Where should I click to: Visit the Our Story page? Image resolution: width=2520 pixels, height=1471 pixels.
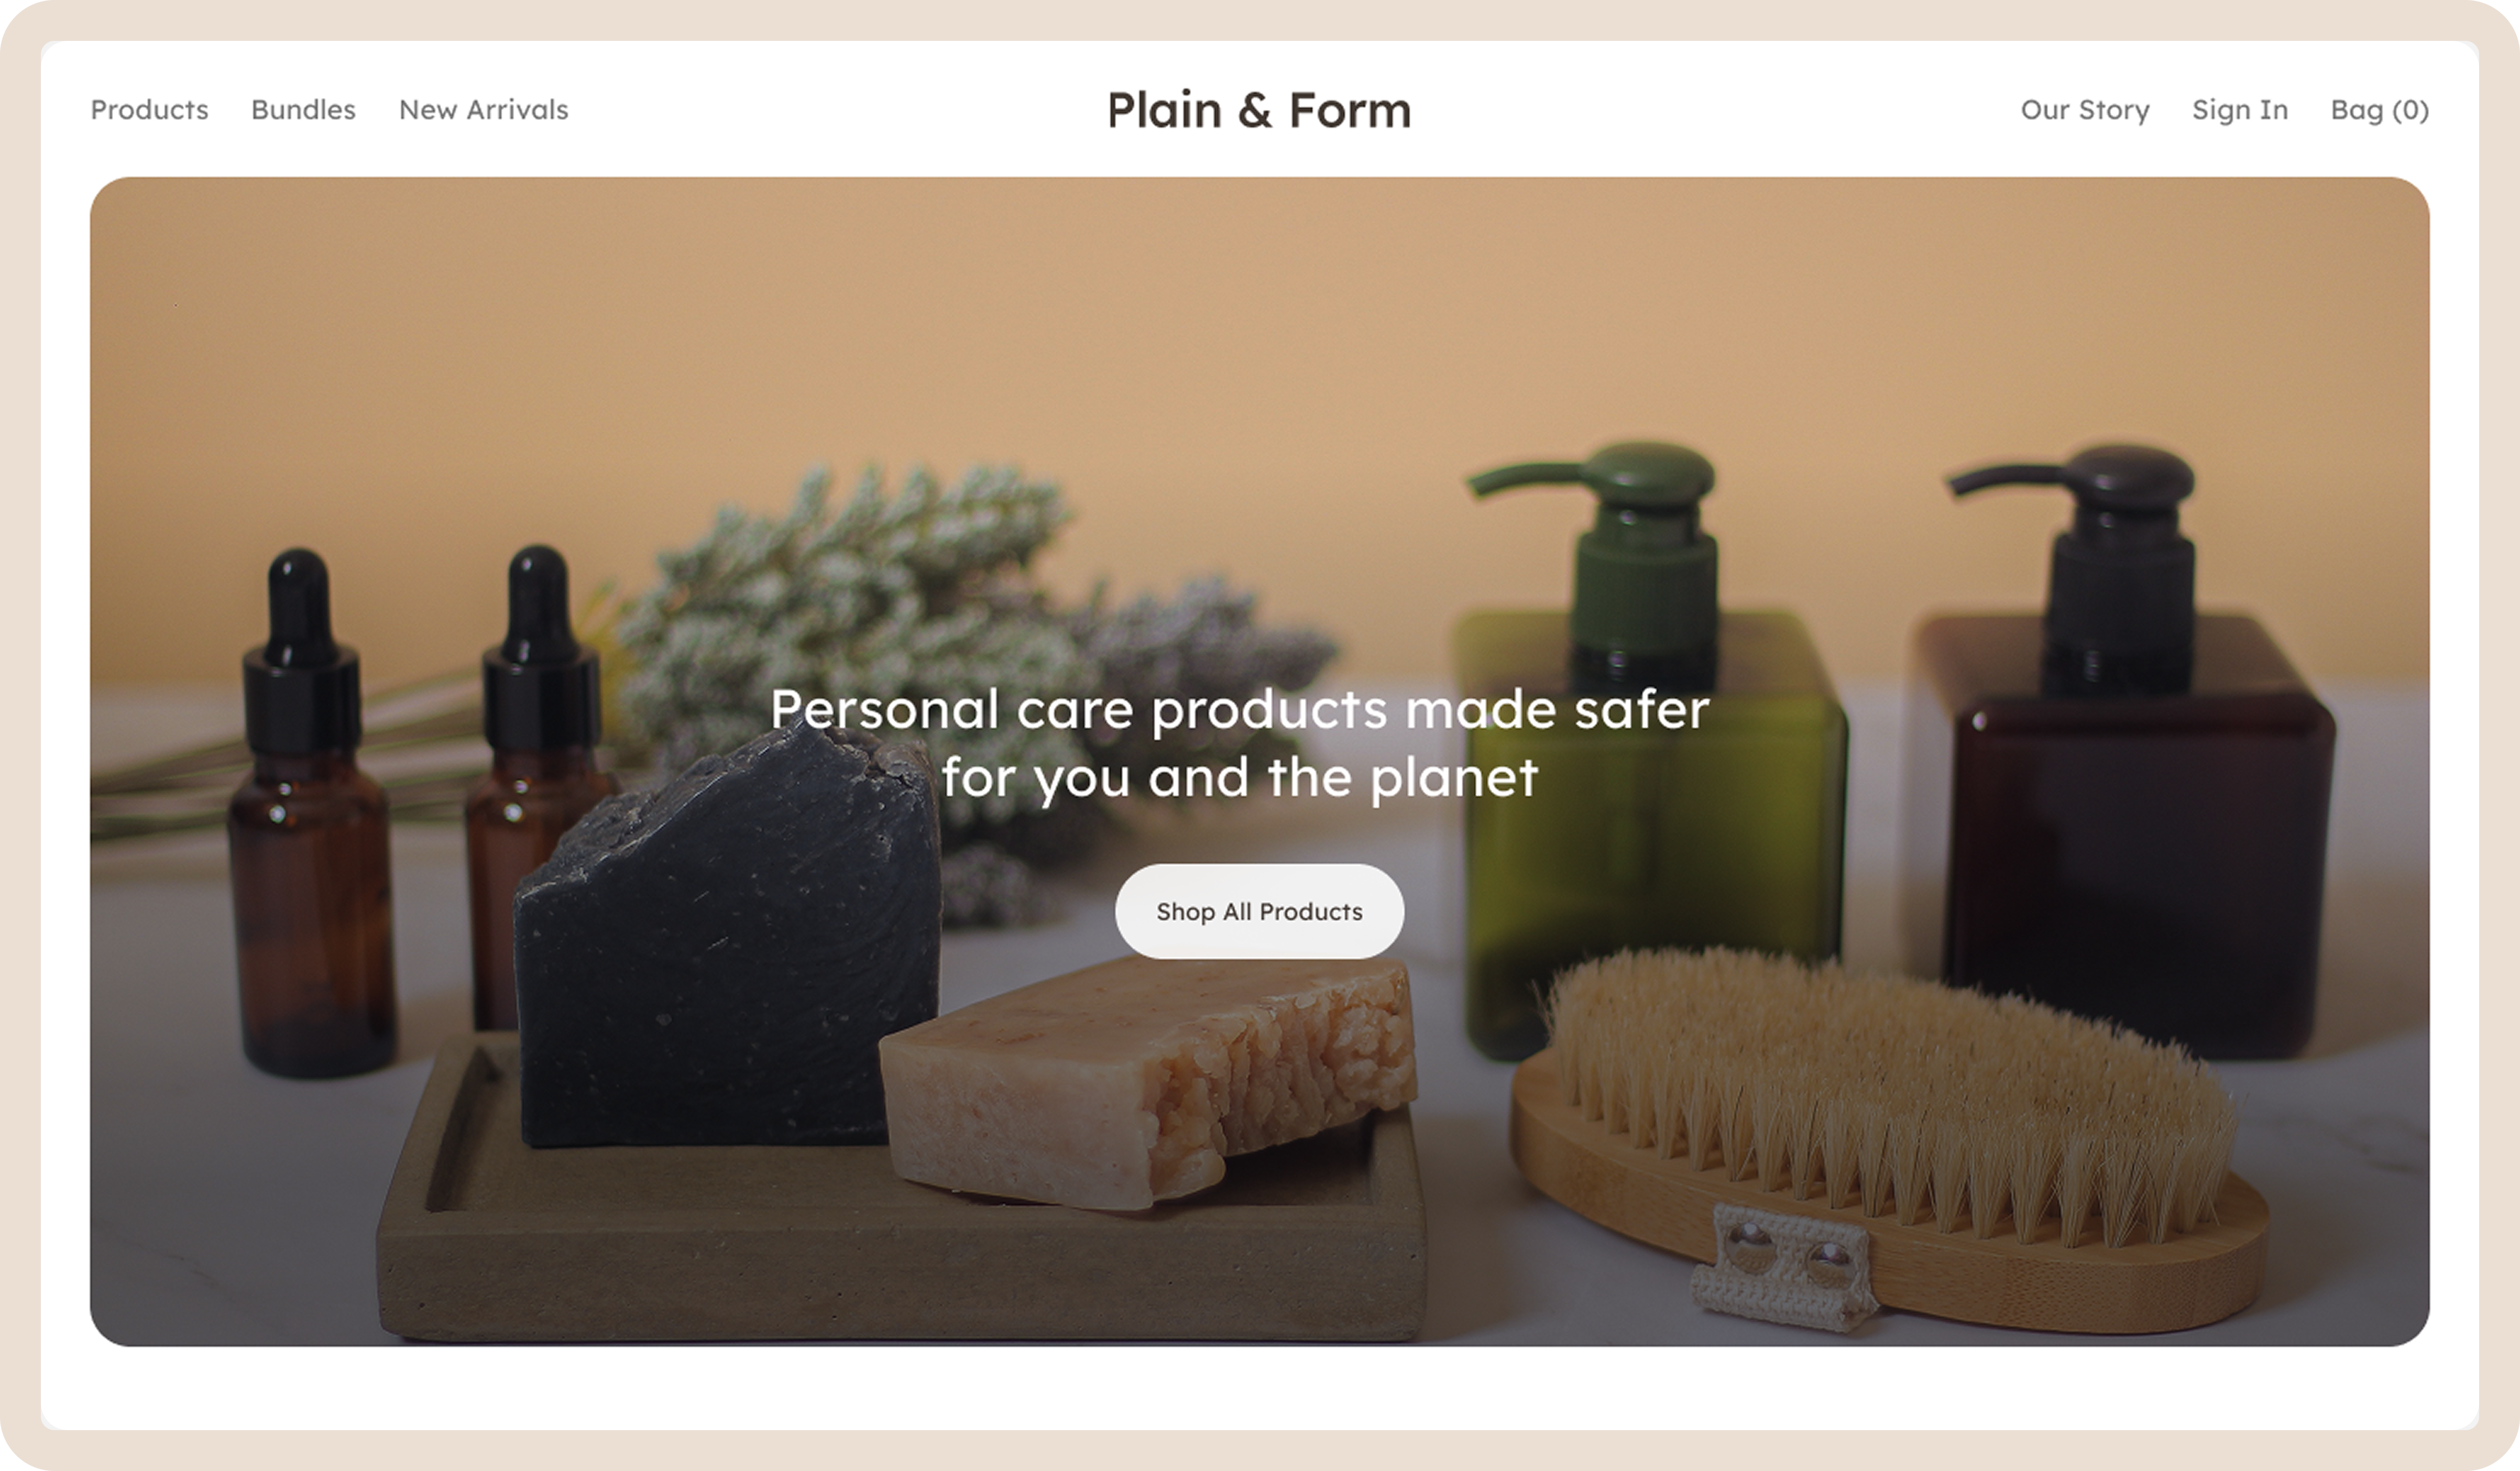[x=2084, y=110]
